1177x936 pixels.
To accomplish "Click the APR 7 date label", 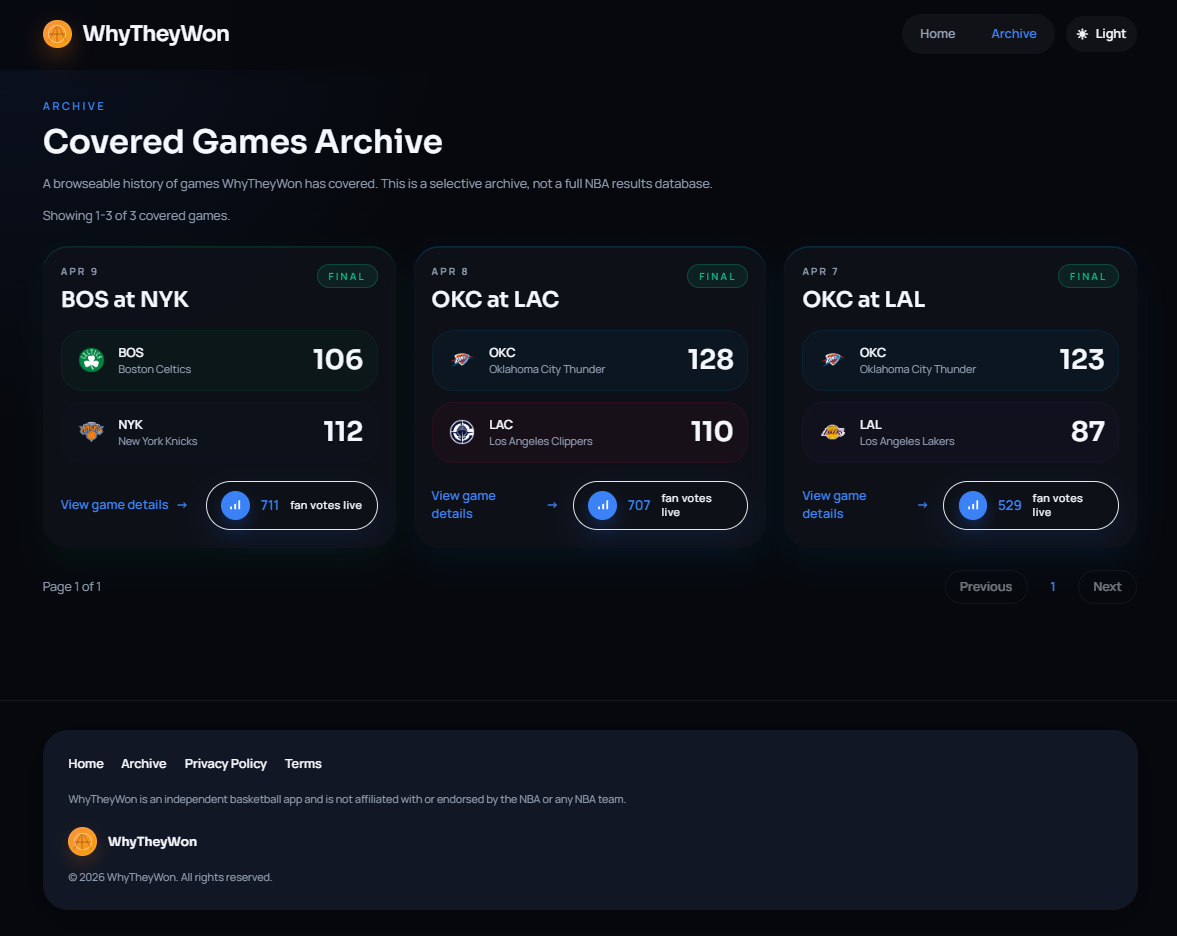I will pyautogui.click(x=820, y=272).
